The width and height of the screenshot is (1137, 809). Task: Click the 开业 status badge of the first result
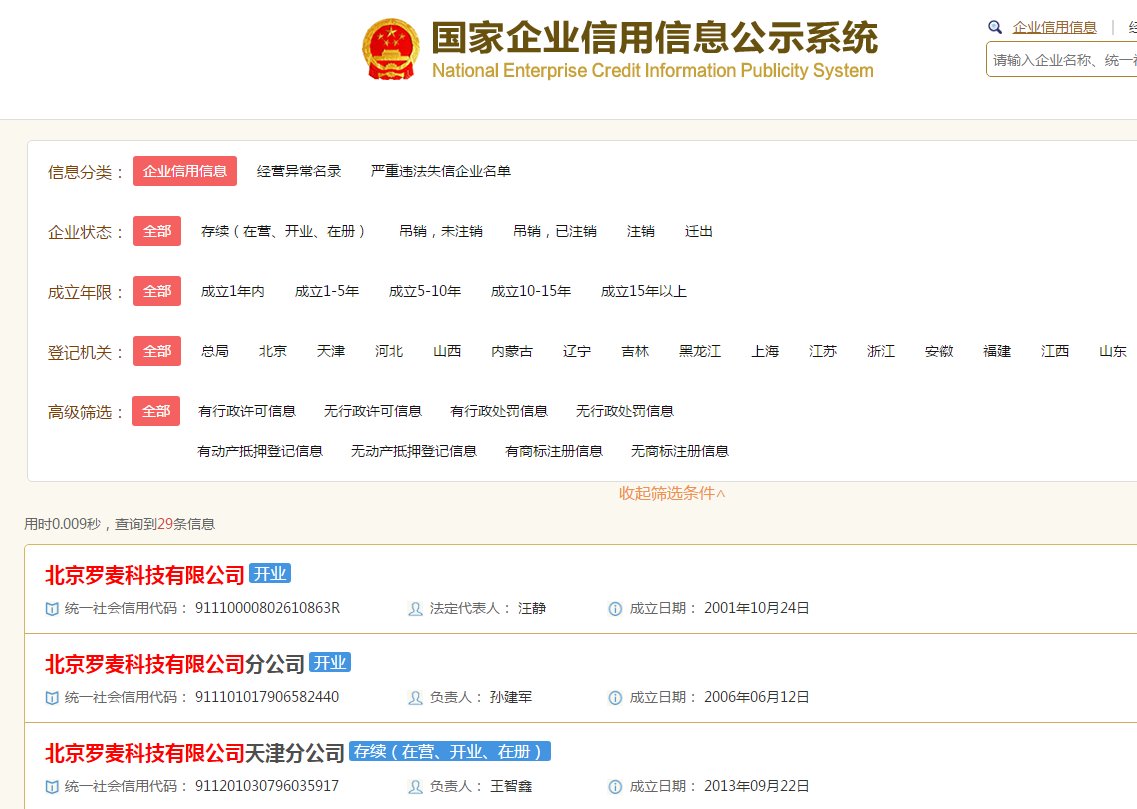(271, 574)
